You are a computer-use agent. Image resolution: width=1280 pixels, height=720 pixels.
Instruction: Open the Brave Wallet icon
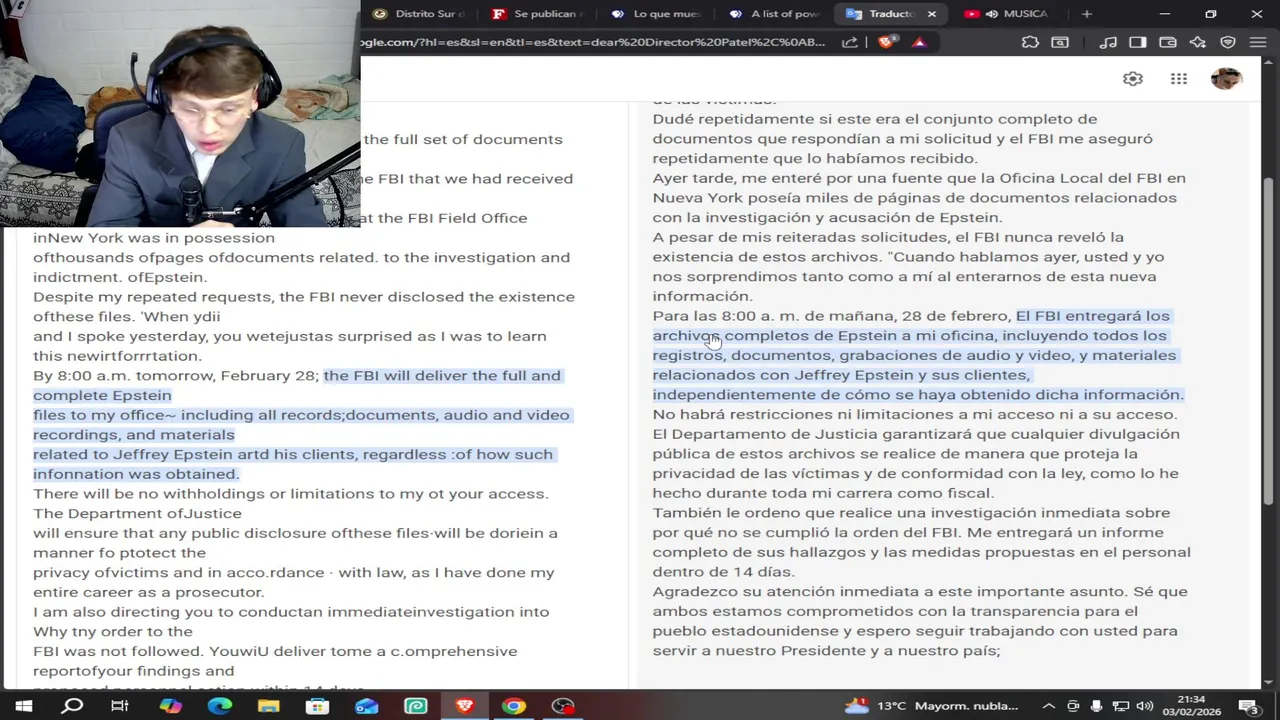point(1167,42)
